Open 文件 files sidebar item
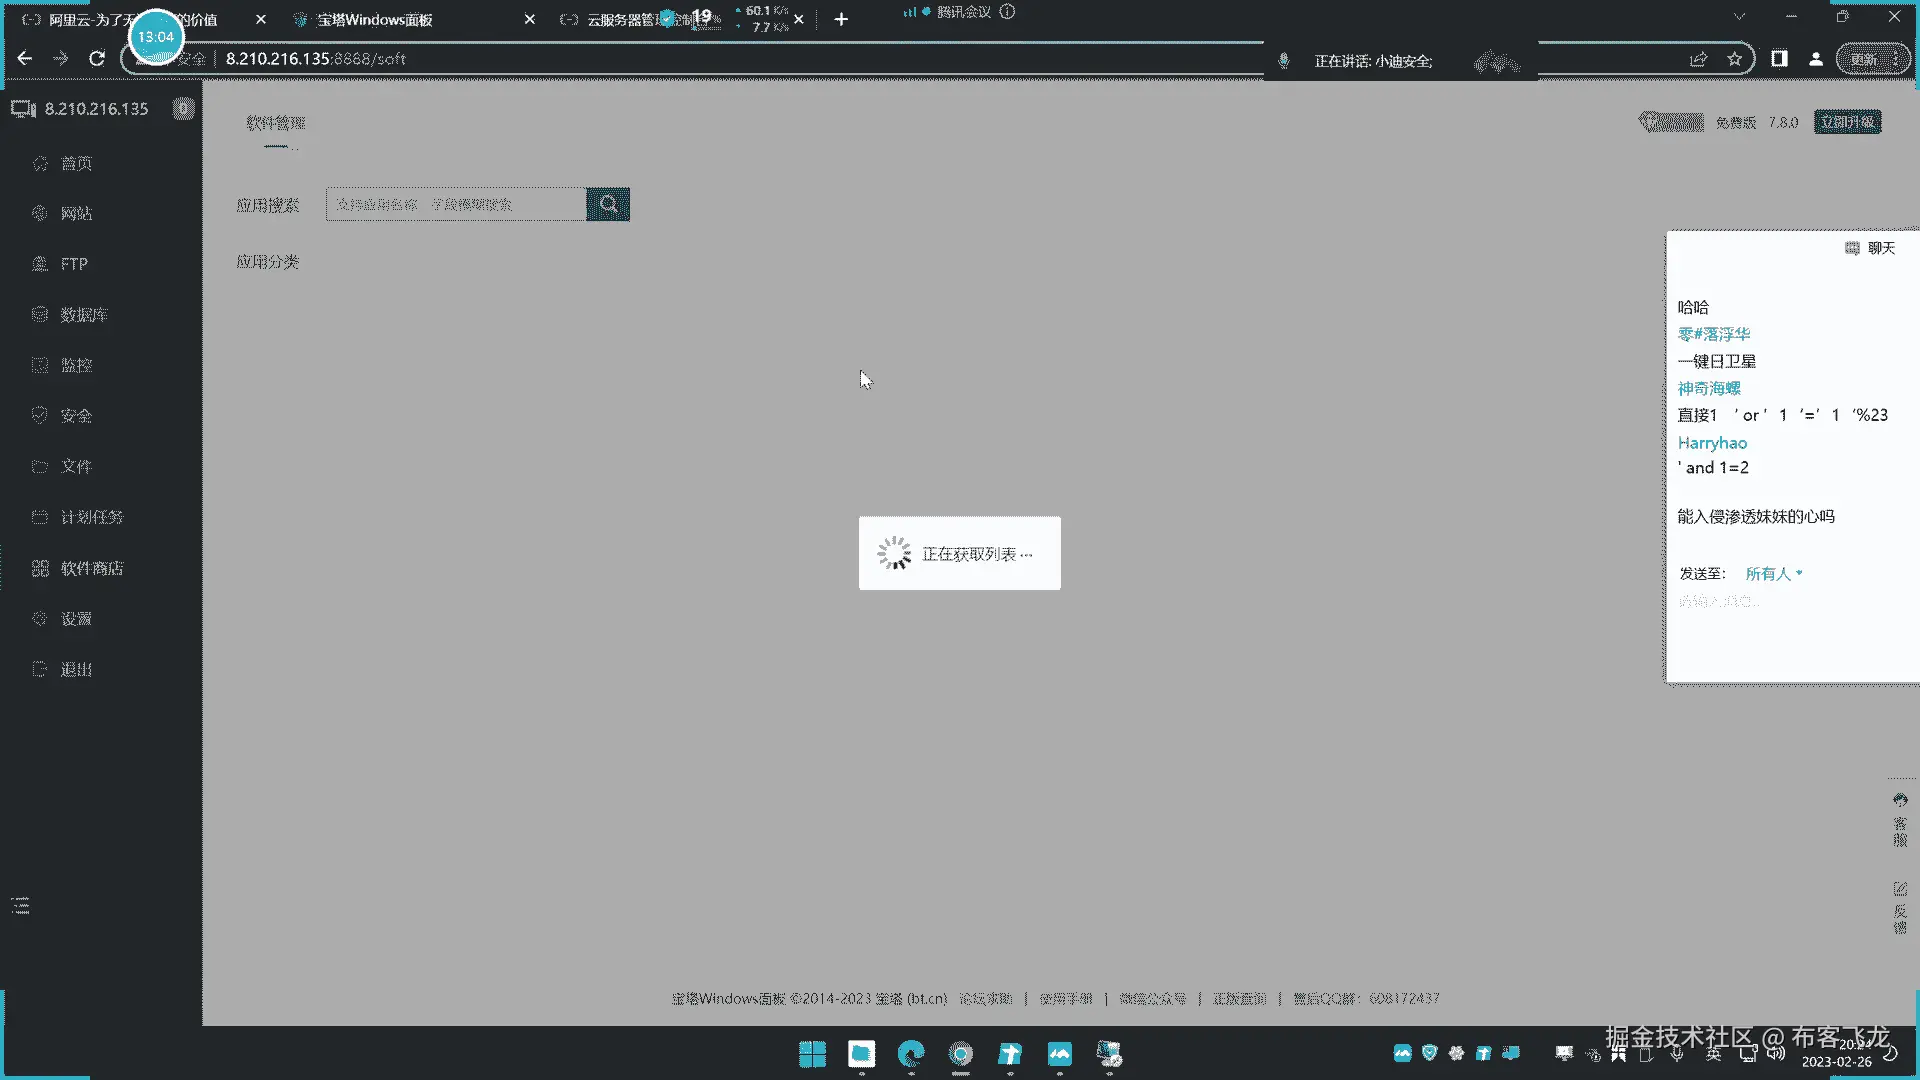The width and height of the screenshot is (1920, 1080). pos(76,467)
